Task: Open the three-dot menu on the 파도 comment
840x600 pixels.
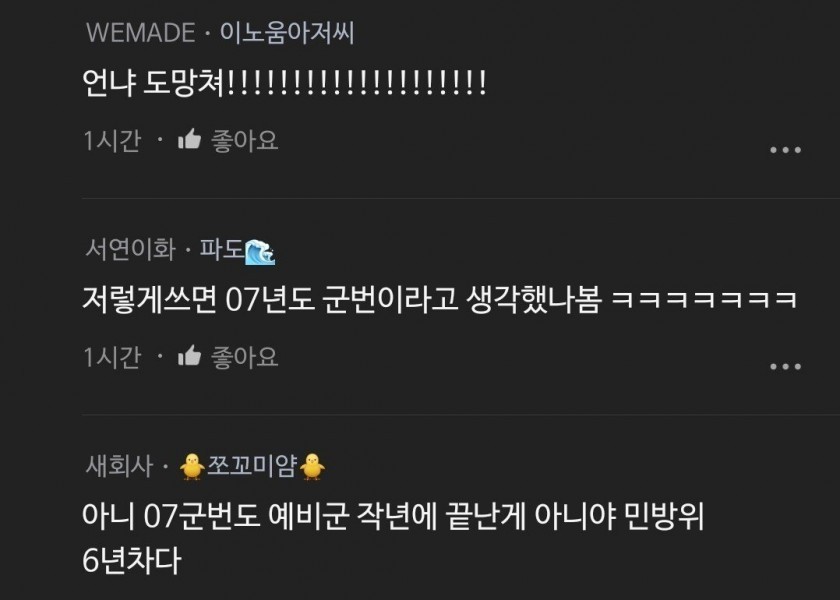Action: click(x=785, y=367)
